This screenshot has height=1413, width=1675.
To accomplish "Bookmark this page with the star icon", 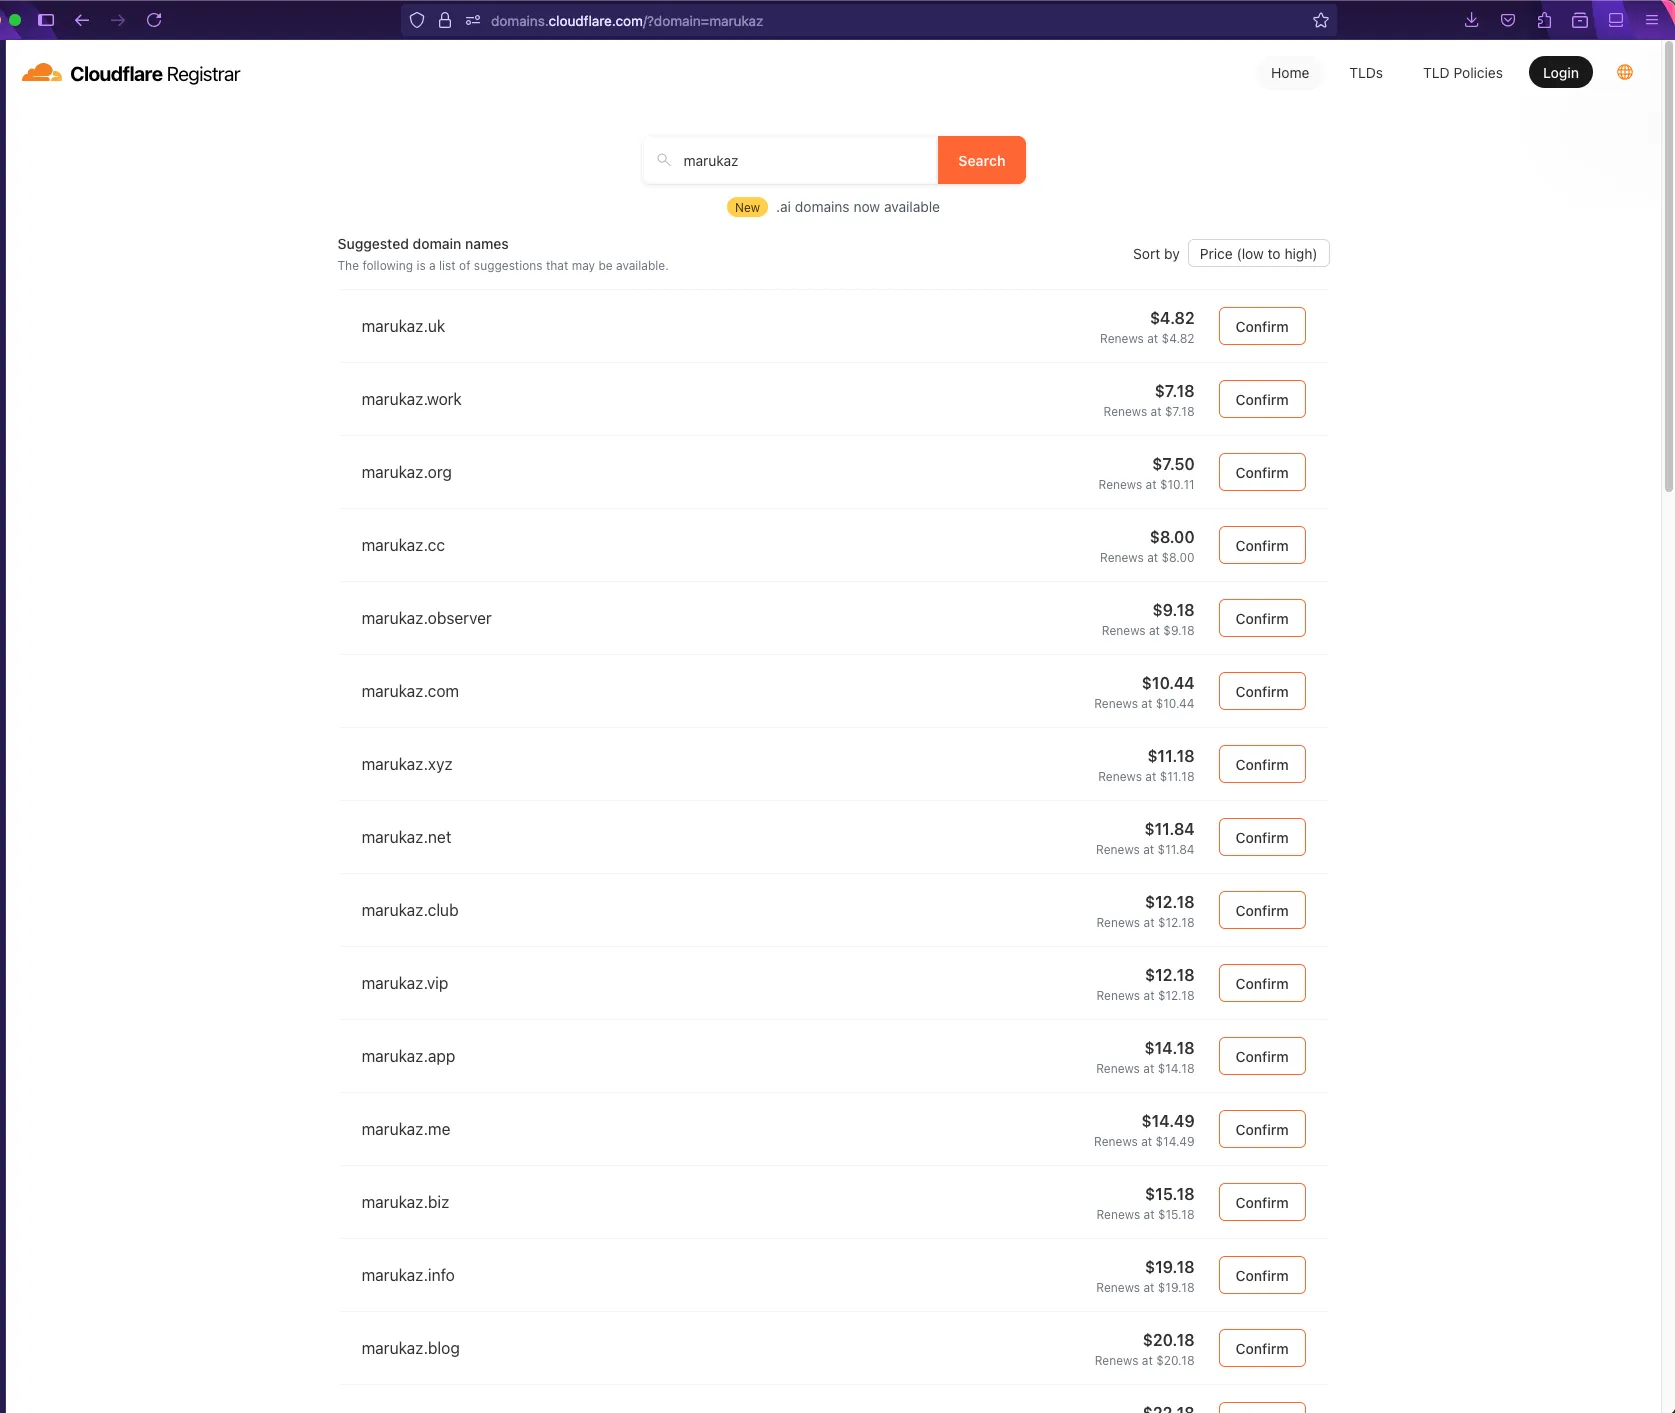I will (x=1321, y=20).
